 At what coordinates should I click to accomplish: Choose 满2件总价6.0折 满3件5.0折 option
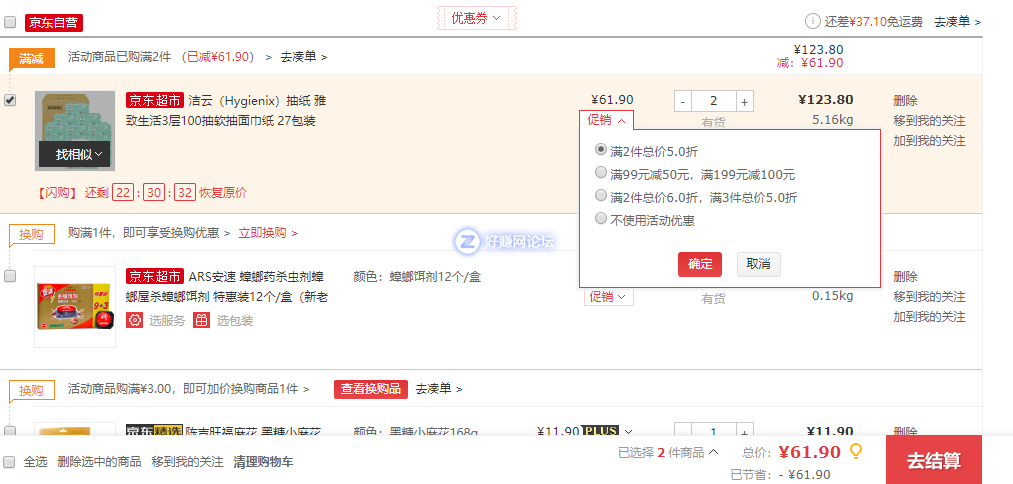pyautogui.click(x=601, y=195)
